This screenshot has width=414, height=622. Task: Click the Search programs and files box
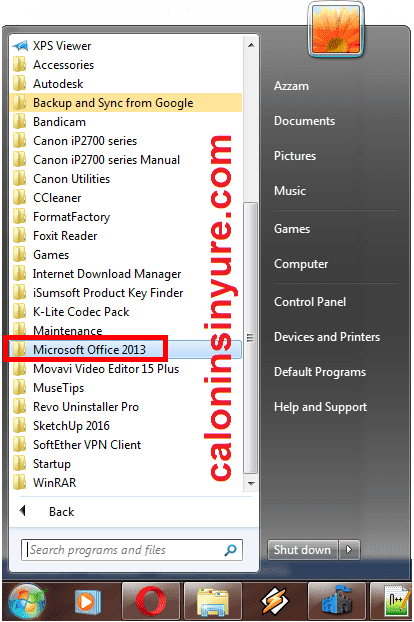click(132, 550)
